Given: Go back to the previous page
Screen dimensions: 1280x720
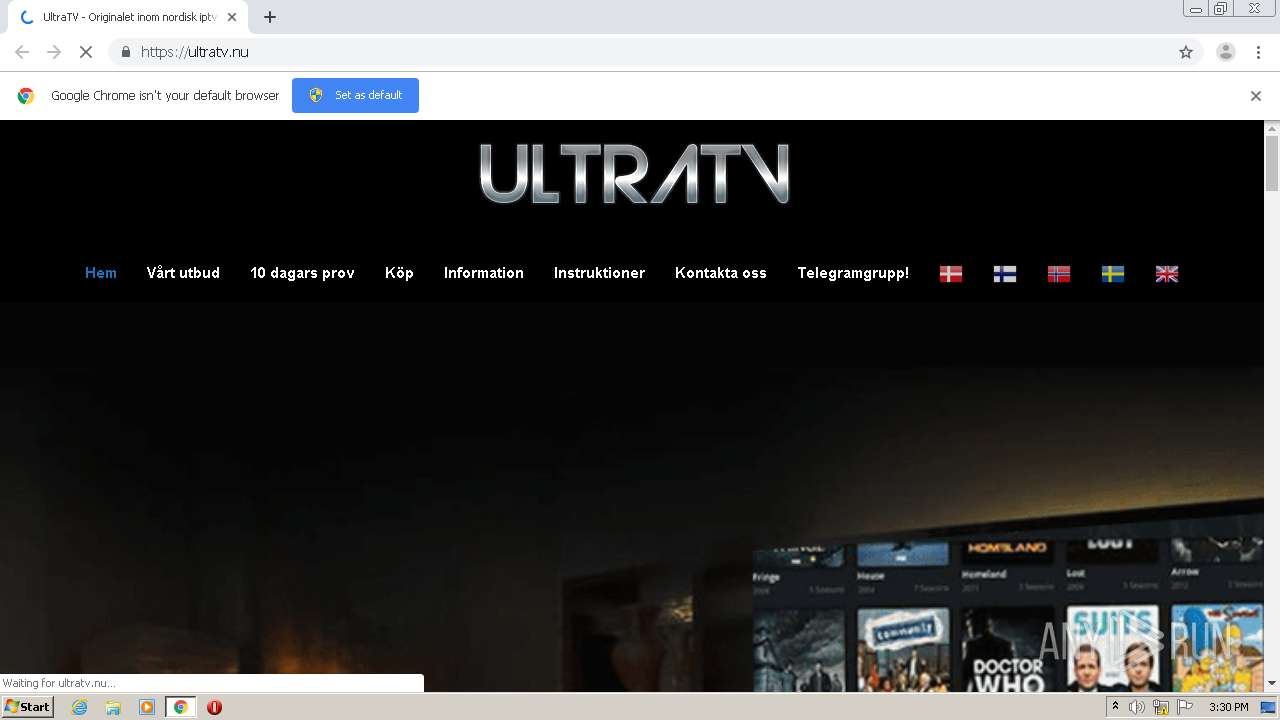Looking at the screenshot, I should tap(22, 52).
